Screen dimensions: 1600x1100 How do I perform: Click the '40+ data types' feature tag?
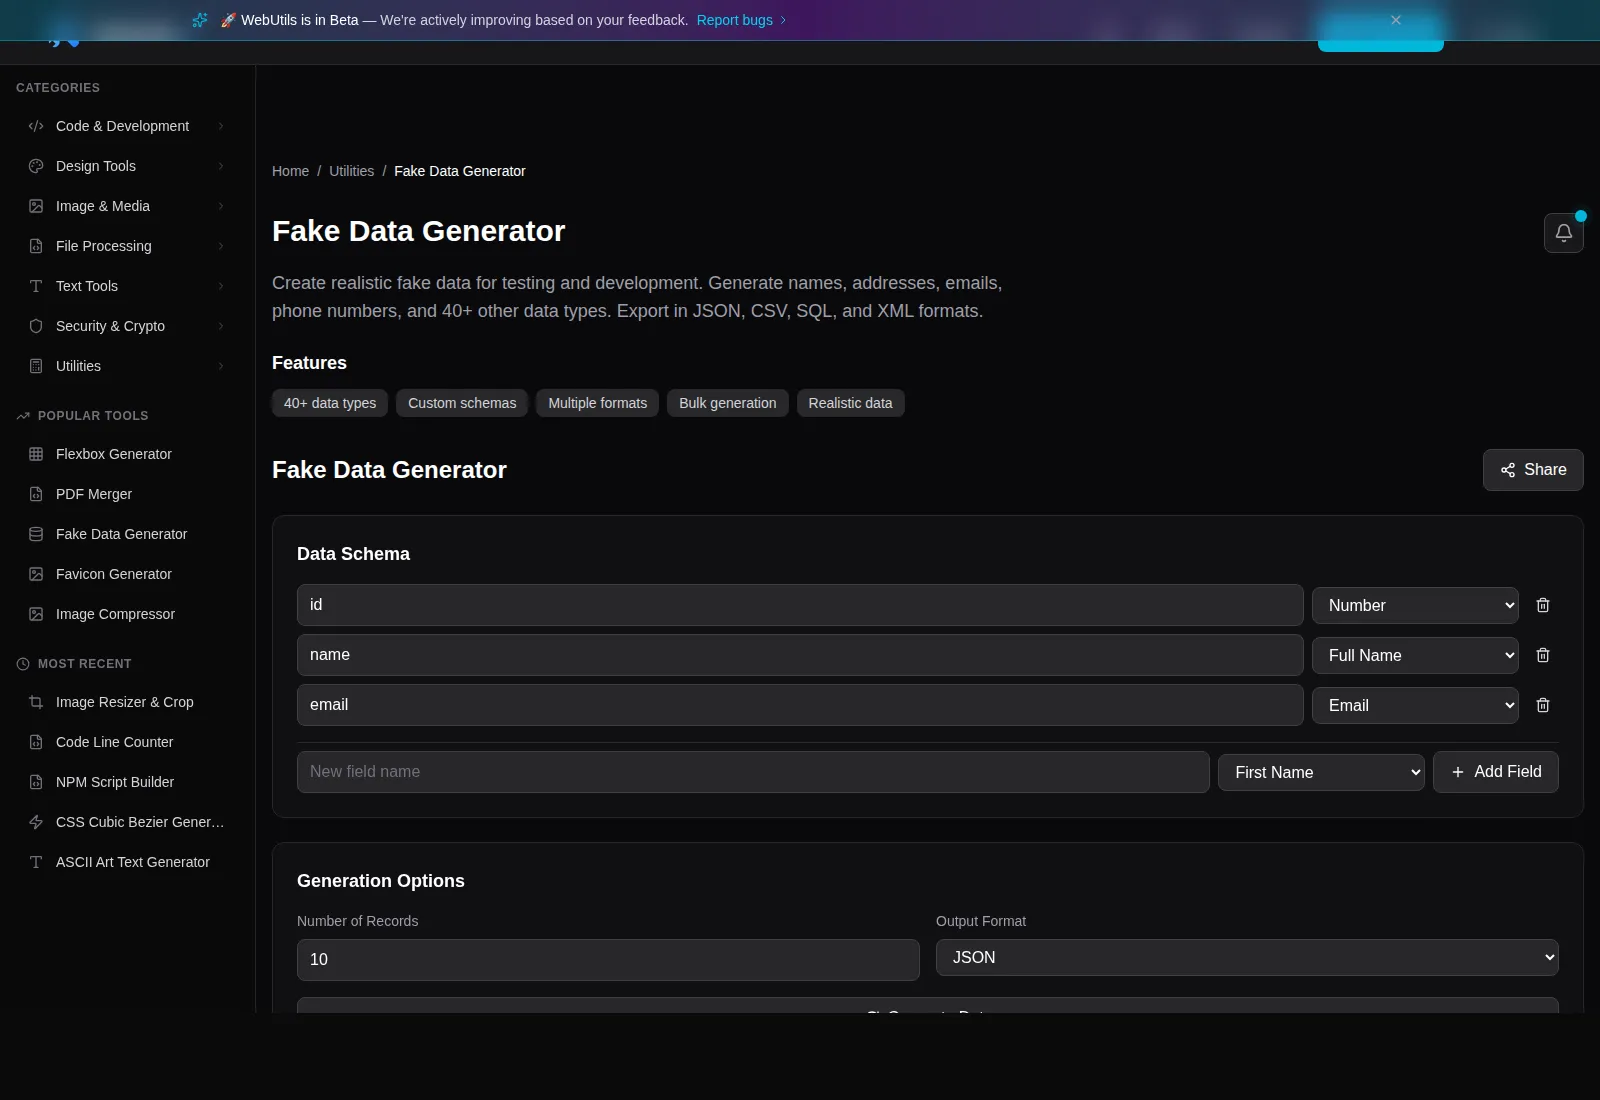point(330,403)
